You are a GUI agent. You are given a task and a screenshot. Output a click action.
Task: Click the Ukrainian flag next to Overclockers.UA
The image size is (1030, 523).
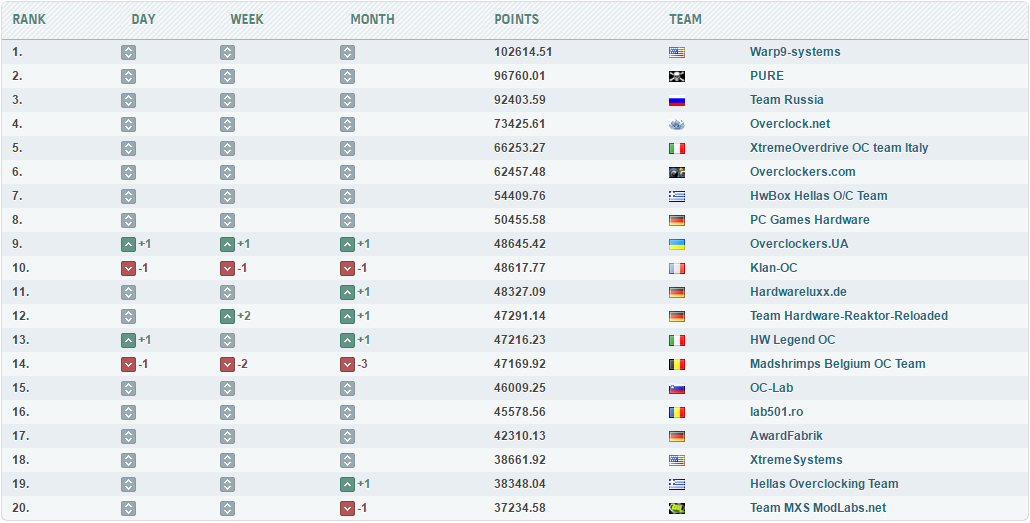tap(677, 244)
